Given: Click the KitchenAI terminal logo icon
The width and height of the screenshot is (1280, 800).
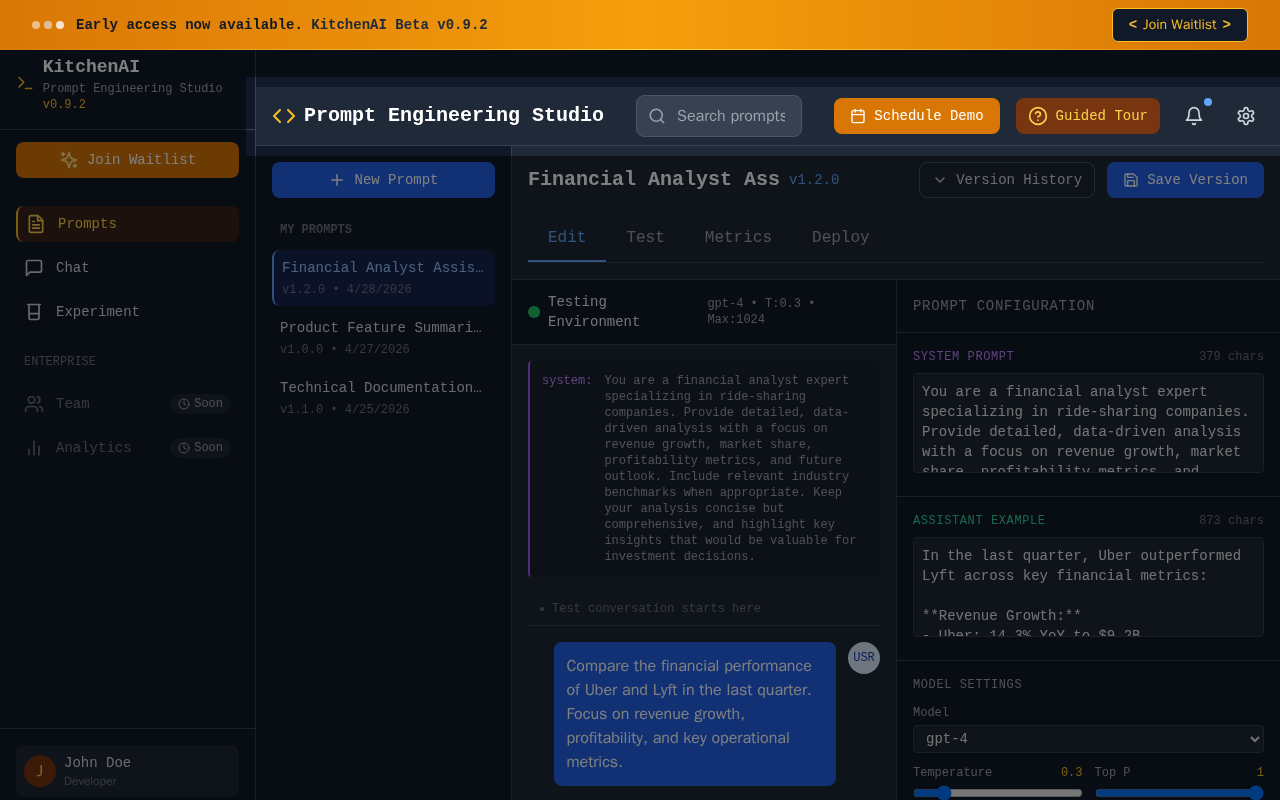Looking at the screenshot, I should [x=25, y=83].
